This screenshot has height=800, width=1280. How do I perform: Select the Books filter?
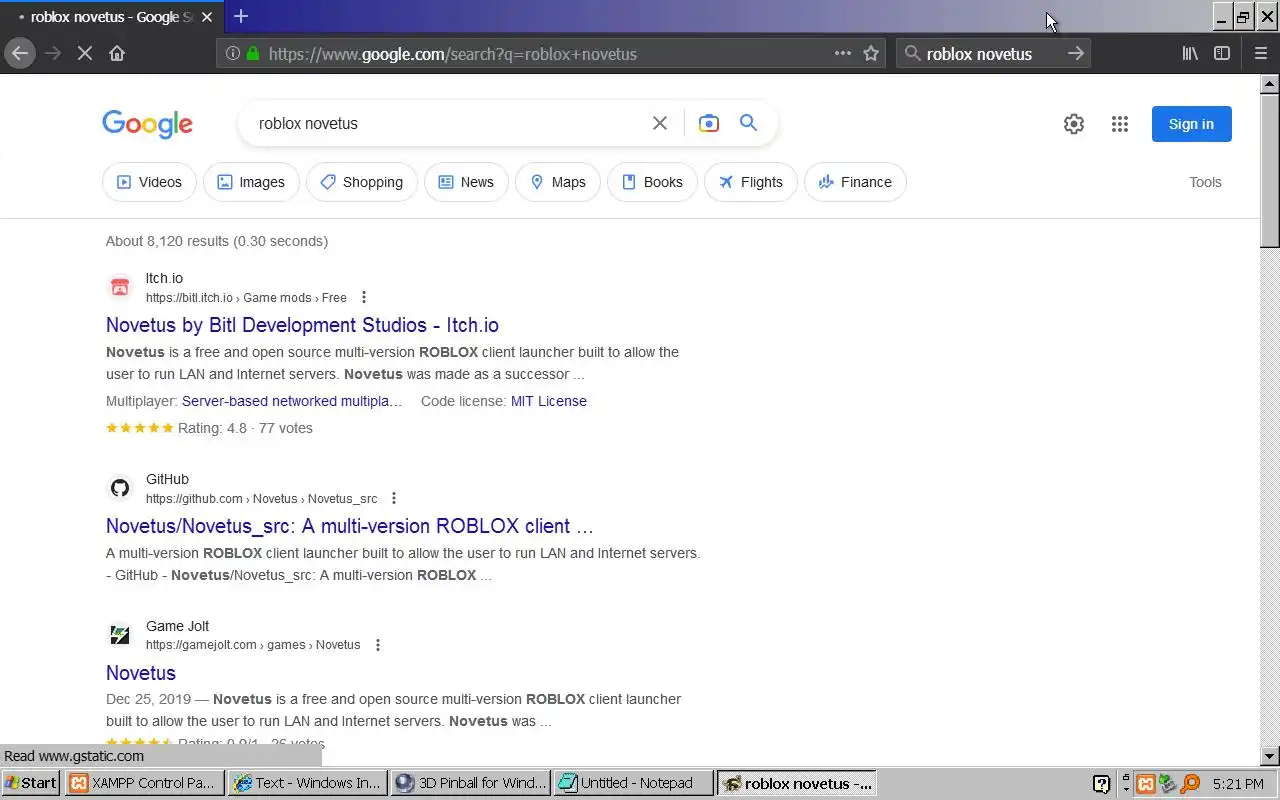(652, 182)
